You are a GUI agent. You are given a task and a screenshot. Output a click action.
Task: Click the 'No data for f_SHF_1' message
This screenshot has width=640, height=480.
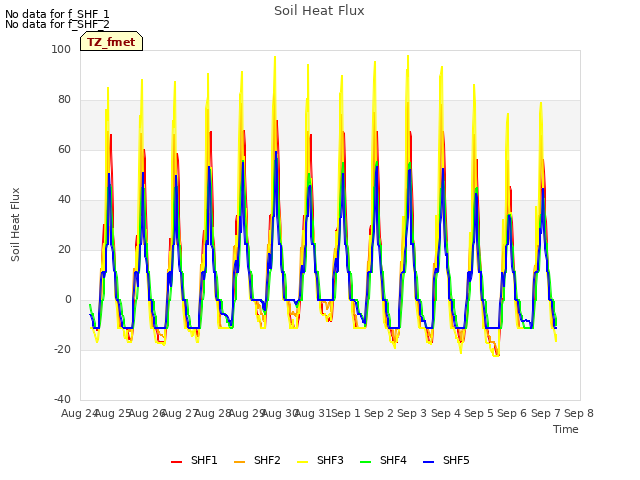coord(57,14)
